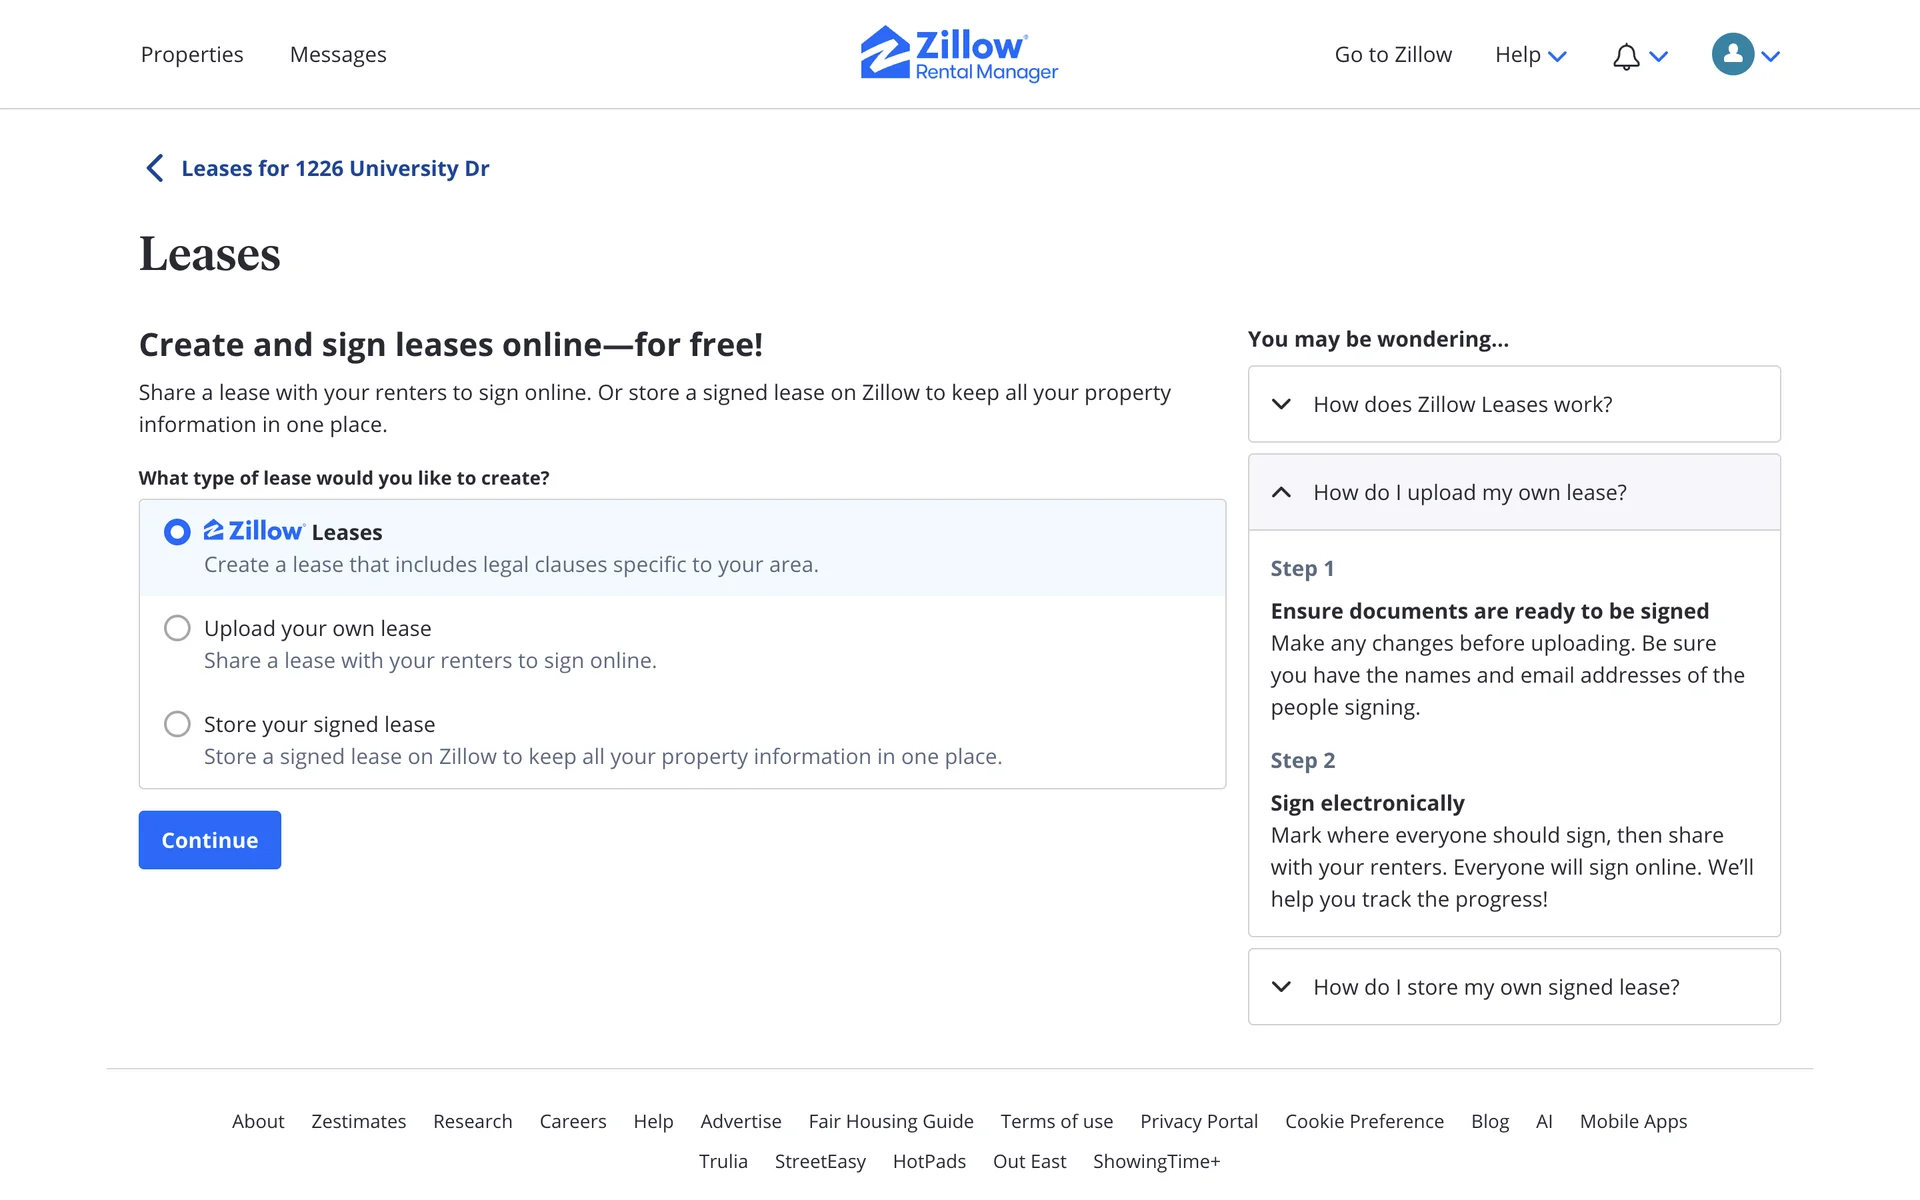
Task: Select the Upload your own lease option
Action: pos(177,628)
